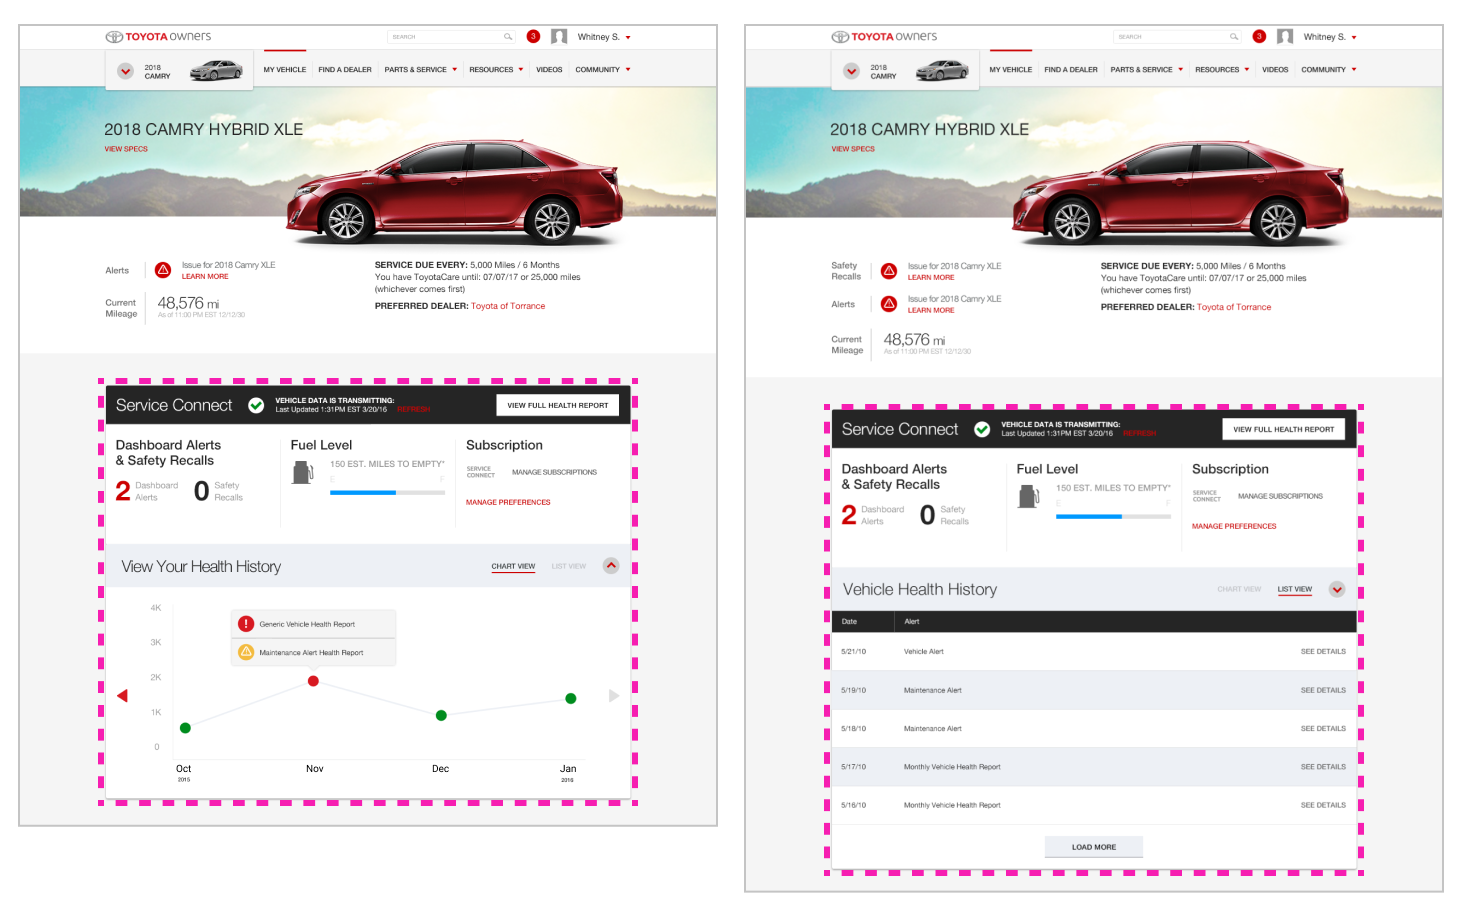1460x916 pixels.
Task: Open See Details for 5/19/10 Maintenance Alert
Action: tap(1323, 690)
